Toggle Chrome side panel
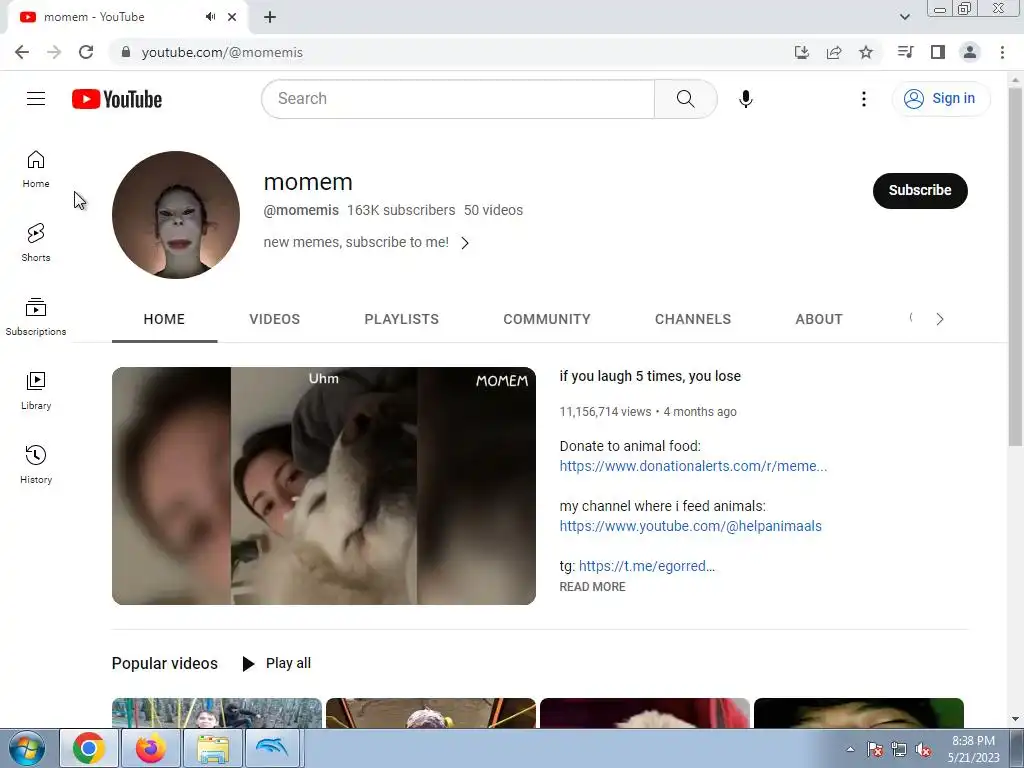1024x768 pixels. point(938,52)
